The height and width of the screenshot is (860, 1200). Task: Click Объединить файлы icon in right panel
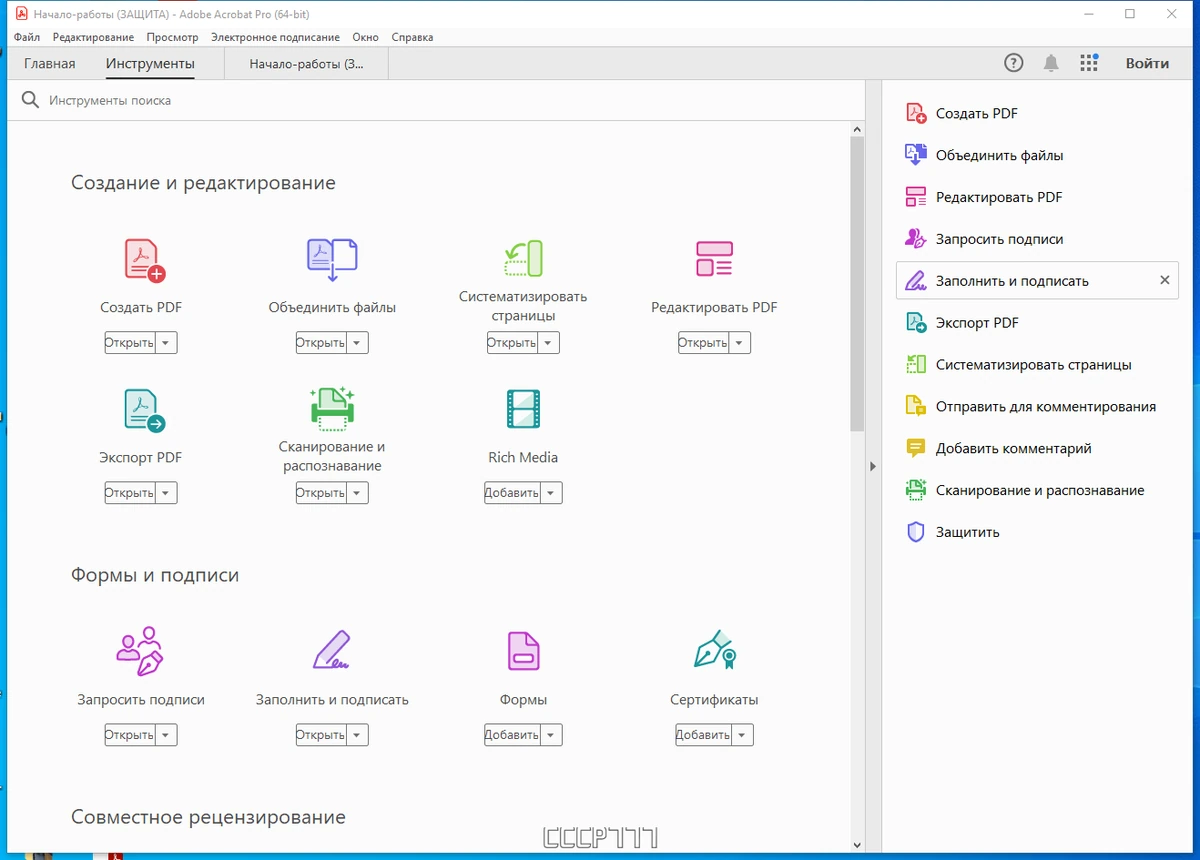click(915, 155)
